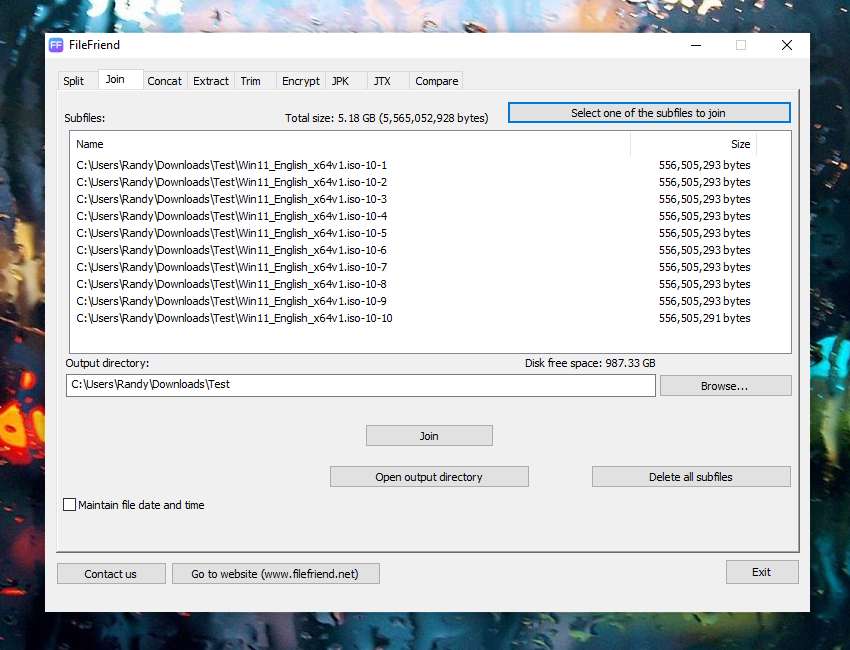
Task: Click the FileFriend app icon in title bar
Action: click(56, 45)
